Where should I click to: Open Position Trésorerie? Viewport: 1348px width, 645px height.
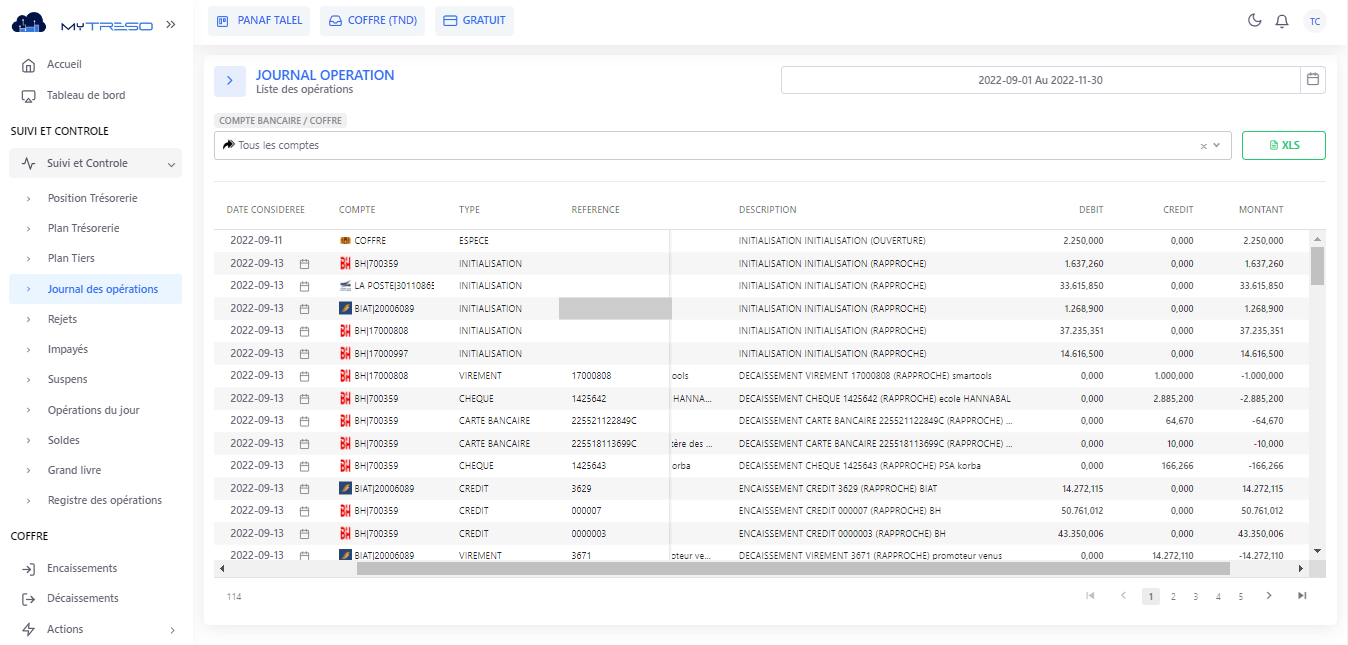click(92, 198)
